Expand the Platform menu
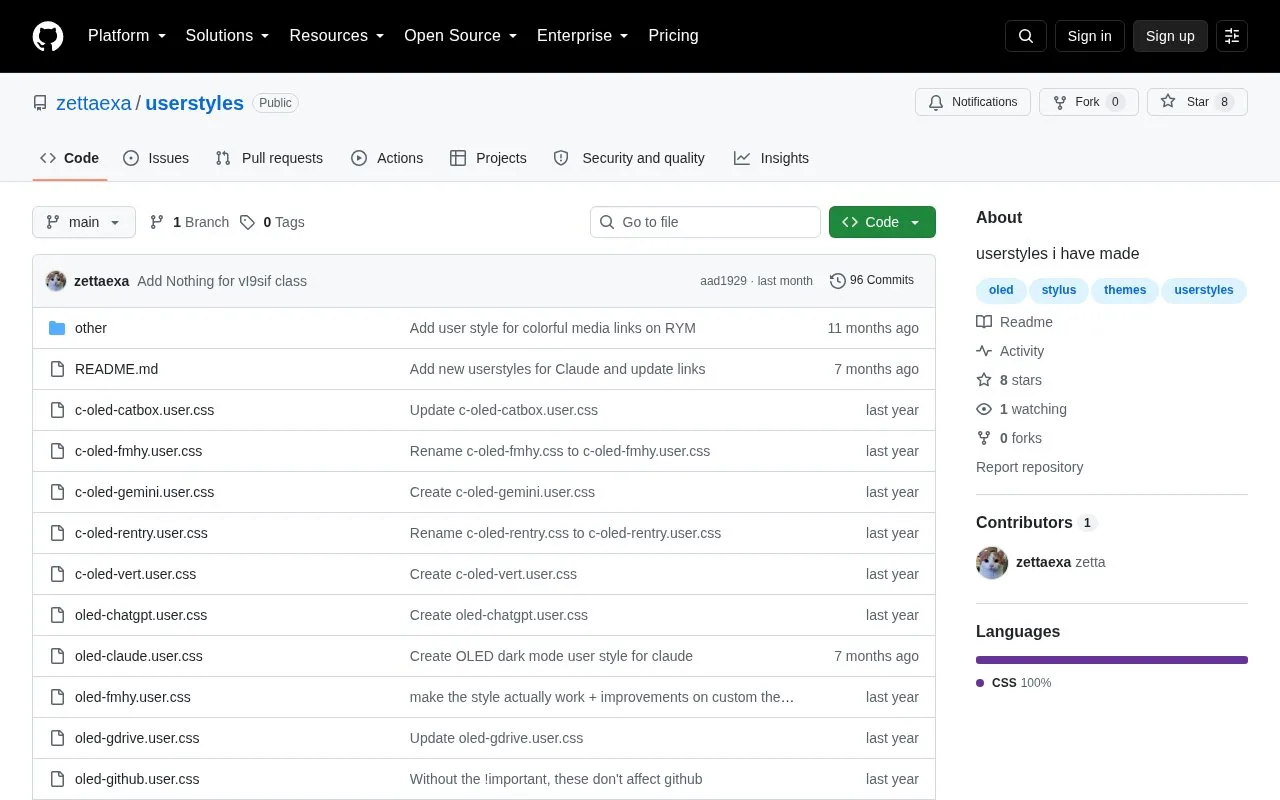Viewport: 1280px width, 800px height. (127, 36)
